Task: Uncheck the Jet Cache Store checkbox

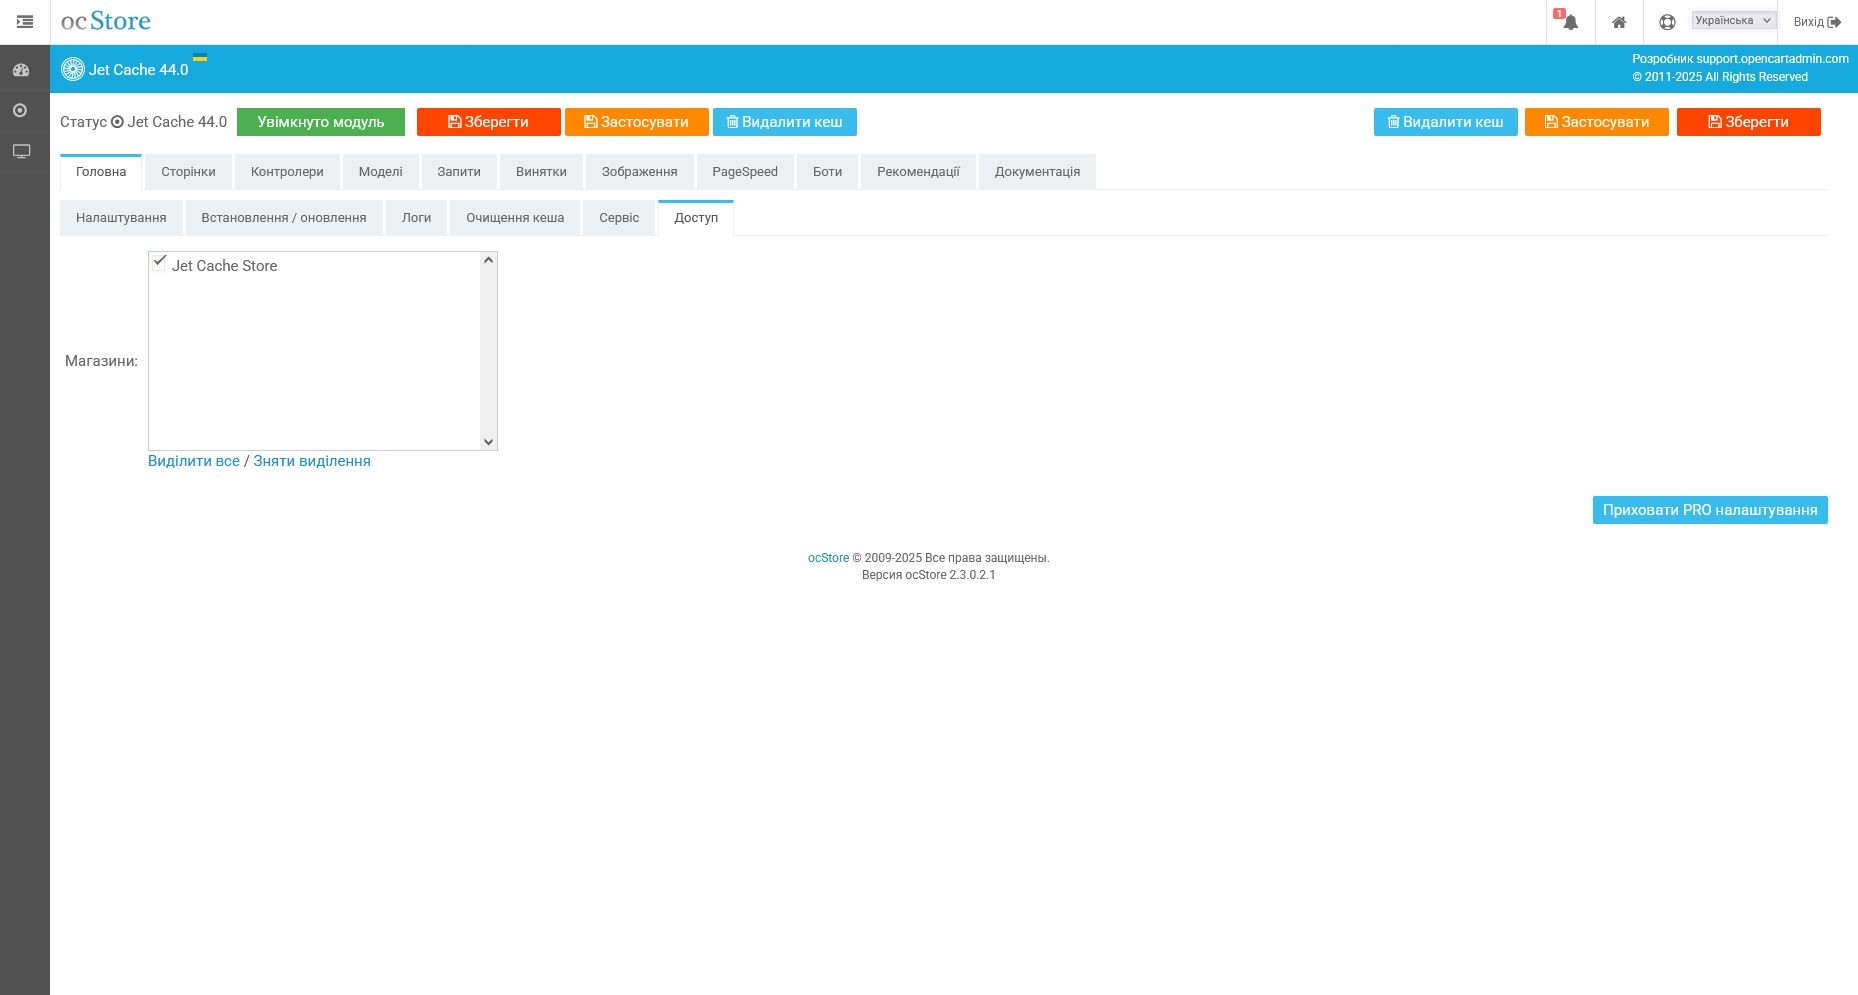Action: [x=159, y=262]
